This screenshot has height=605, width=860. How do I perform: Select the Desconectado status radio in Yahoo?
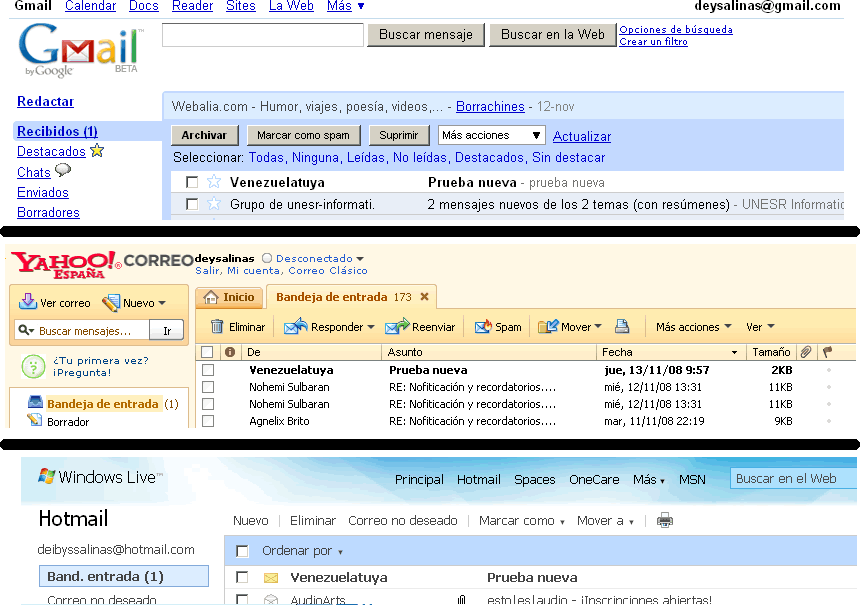[x=267, y=258]
